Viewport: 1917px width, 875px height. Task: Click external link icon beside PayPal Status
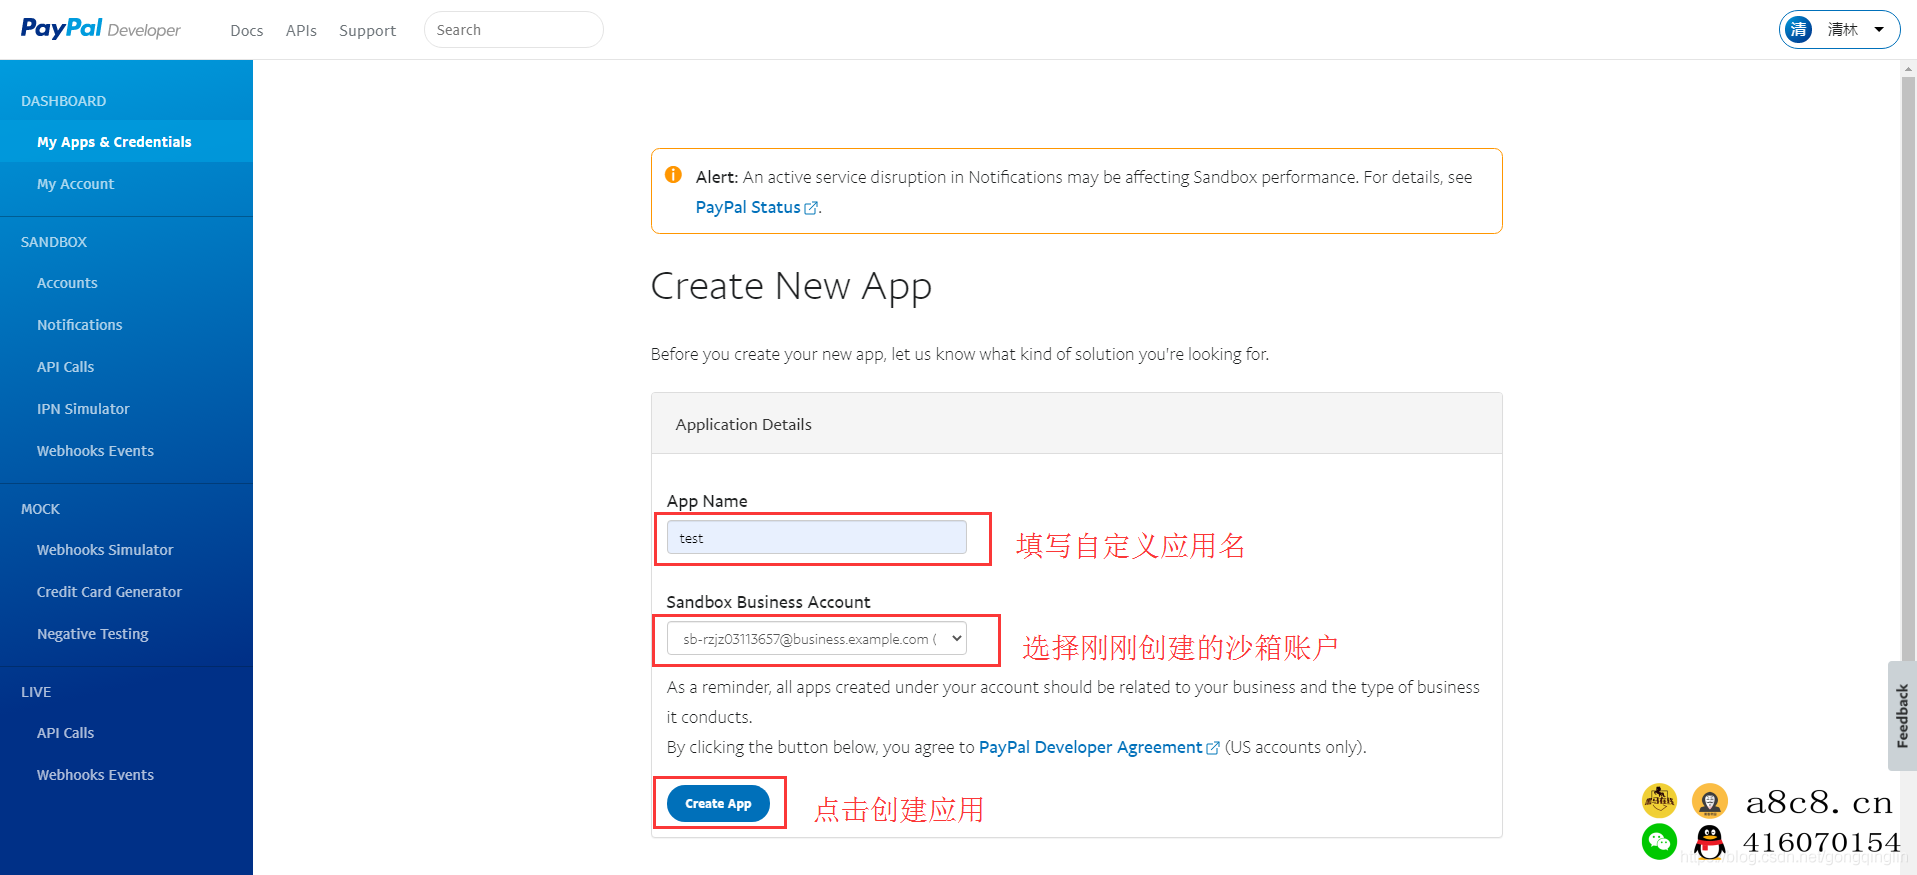[x=811, y=208]
